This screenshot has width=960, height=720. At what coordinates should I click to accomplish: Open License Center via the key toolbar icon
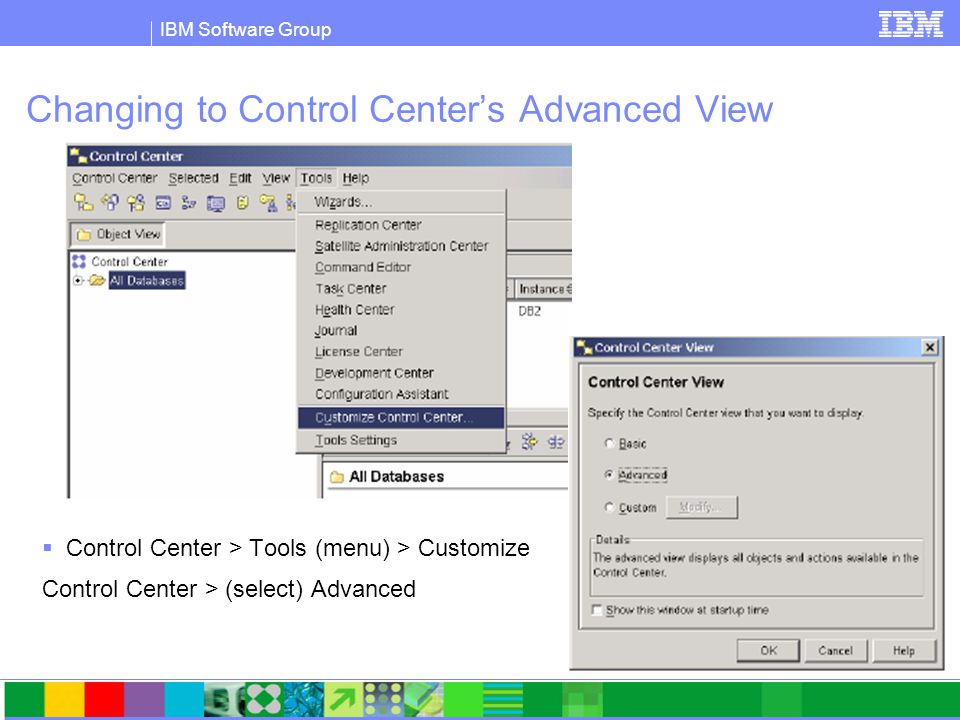[x=268, y=203]
